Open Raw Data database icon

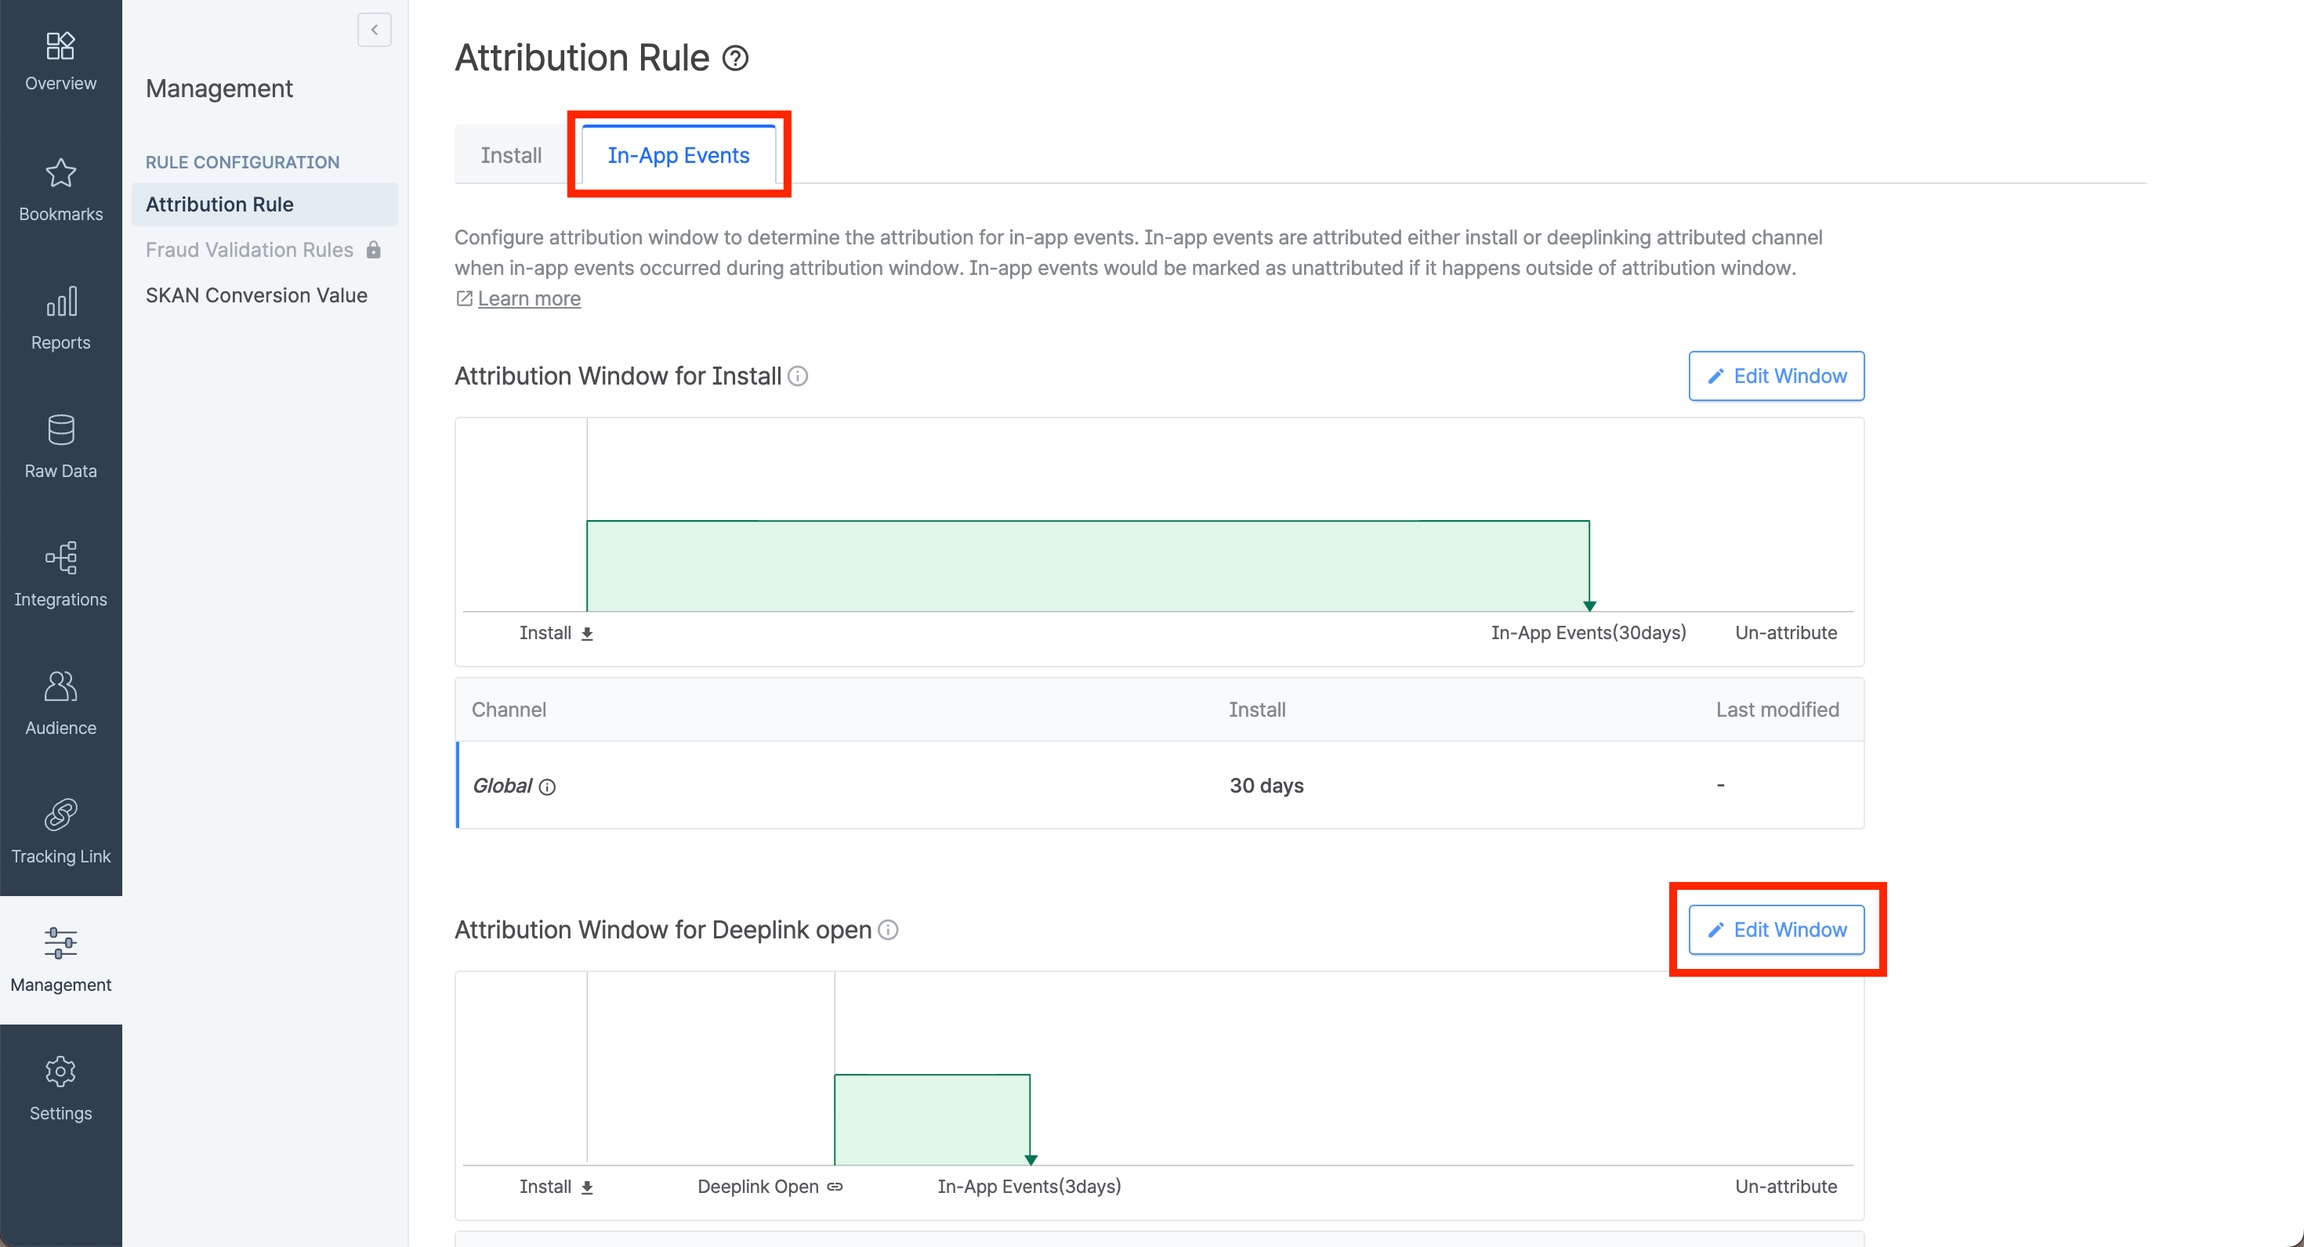click(60, 431)
